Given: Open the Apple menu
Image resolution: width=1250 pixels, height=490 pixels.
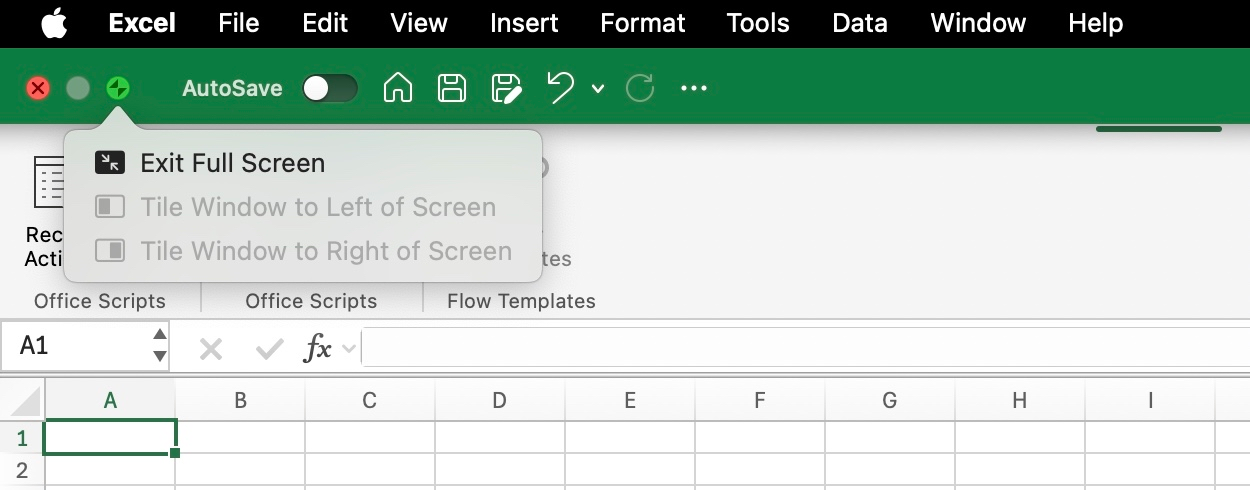Looking at the screenshot, I should (x=54, y=23).
